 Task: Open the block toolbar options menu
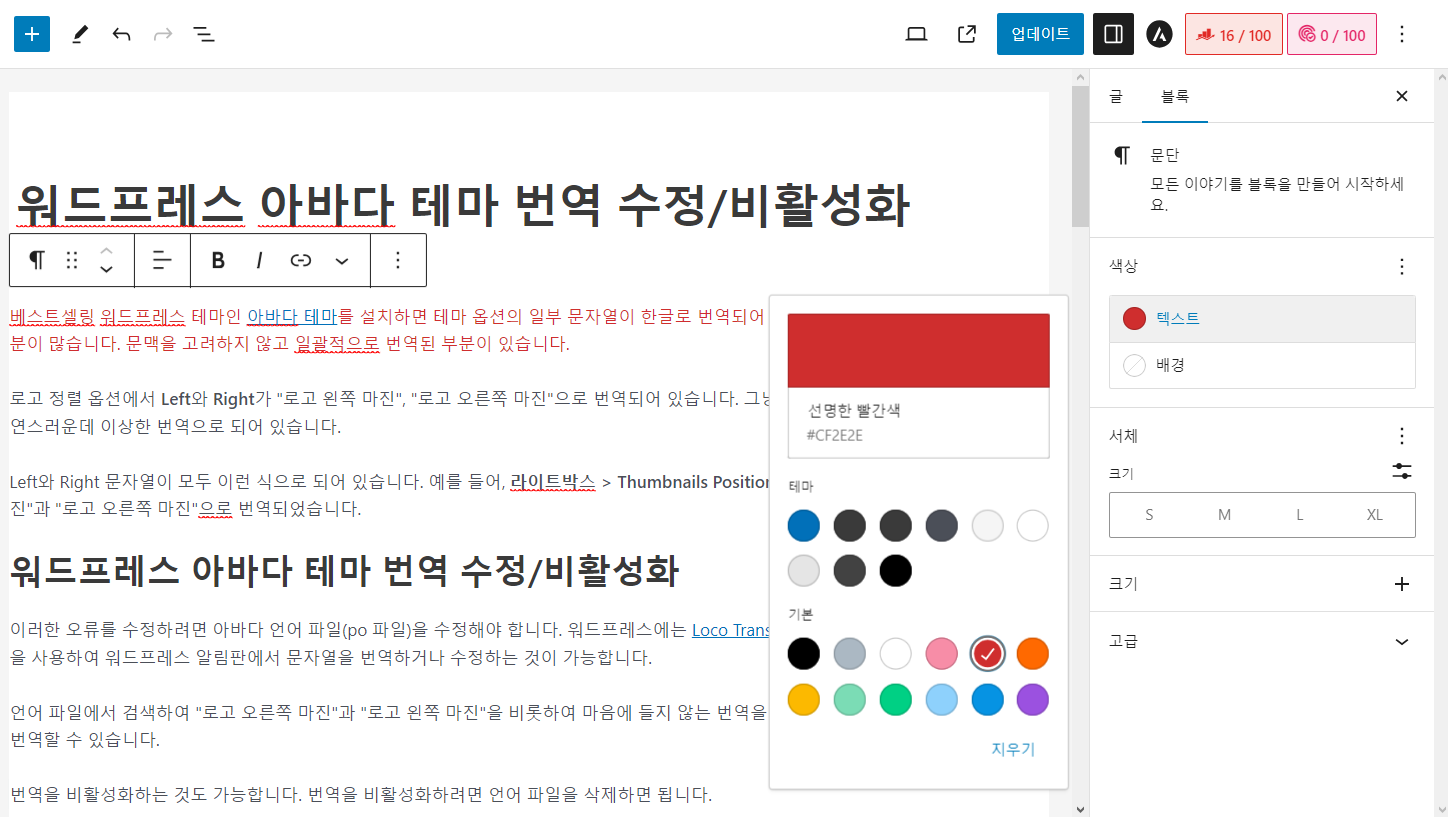click(398, 260)
